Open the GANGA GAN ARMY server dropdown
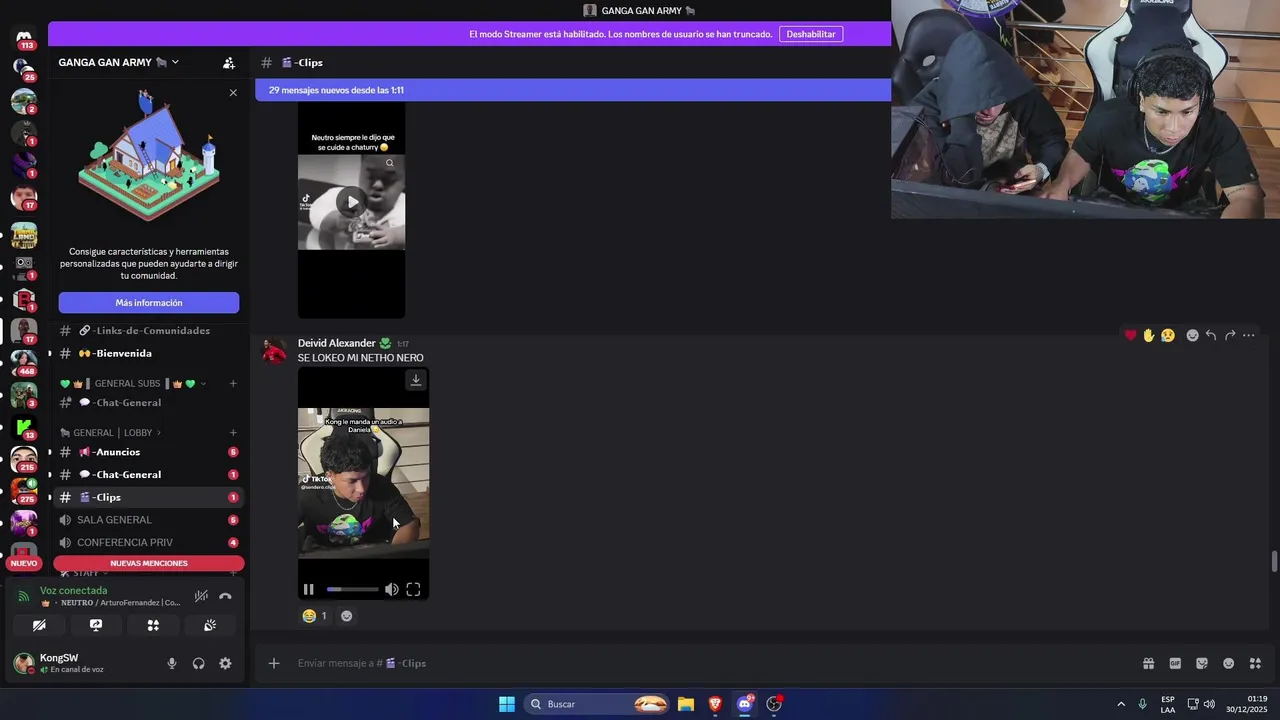1280x720 pixels. click(x=118, y=62)
